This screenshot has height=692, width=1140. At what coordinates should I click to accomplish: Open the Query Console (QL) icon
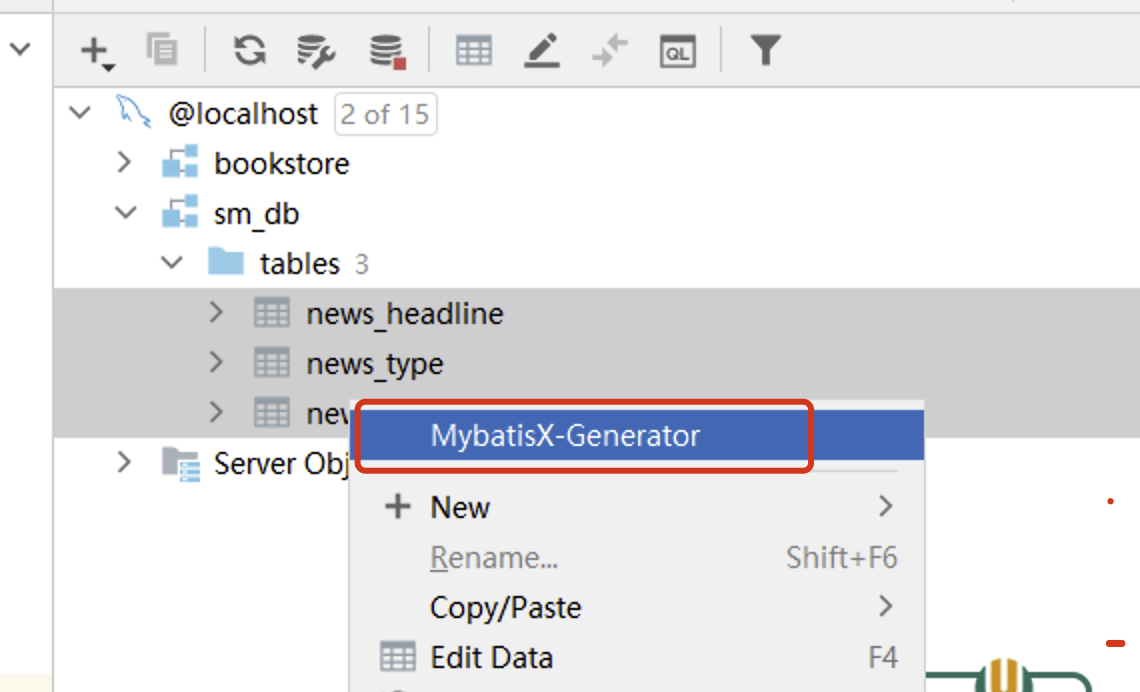click(677, 50)
